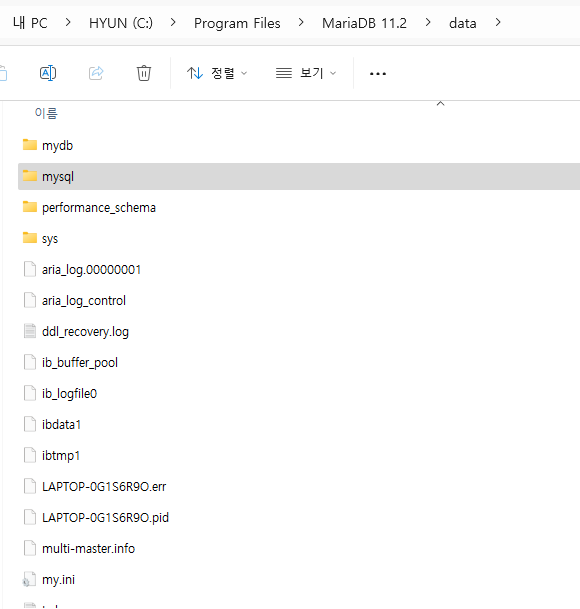This screenshot has width=580, height=609.
Task: Click the LAPTOP-0G1S6R9O.pid file icon
Action: coord(30,517)
